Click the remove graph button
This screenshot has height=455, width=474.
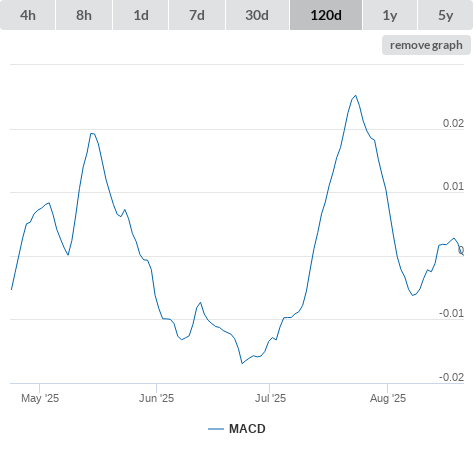coord(426,45)
